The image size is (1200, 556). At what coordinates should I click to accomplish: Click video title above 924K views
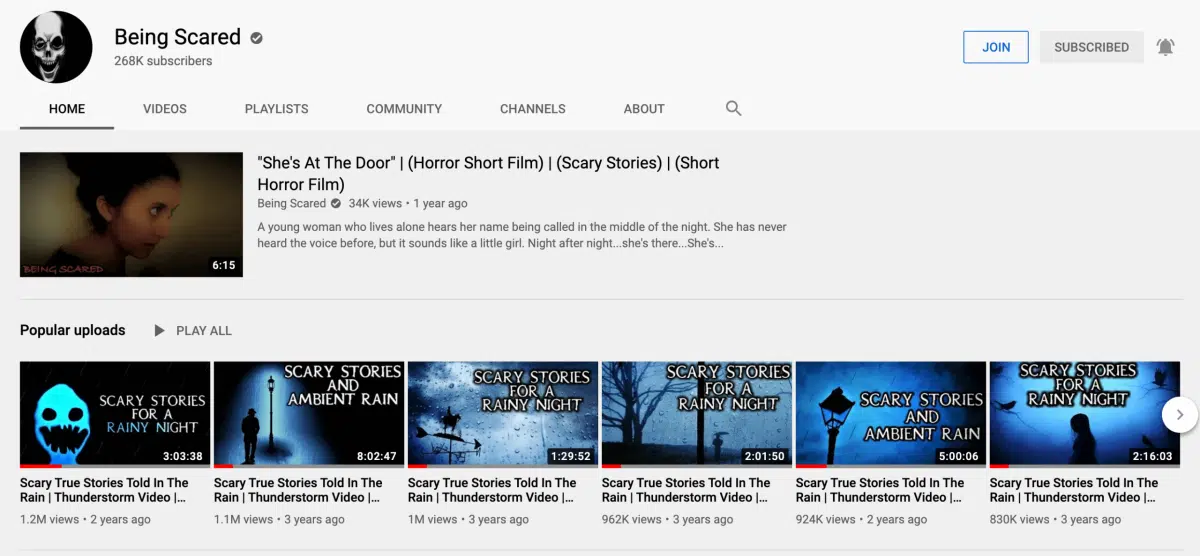[880, 490]
